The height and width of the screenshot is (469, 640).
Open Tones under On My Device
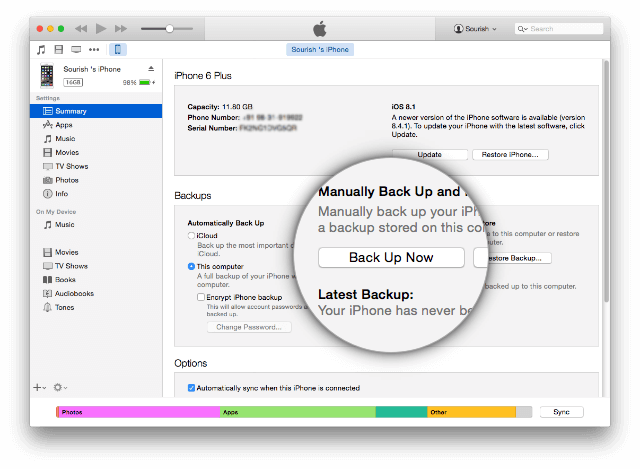pyautogui.click(x=96, y=307)
